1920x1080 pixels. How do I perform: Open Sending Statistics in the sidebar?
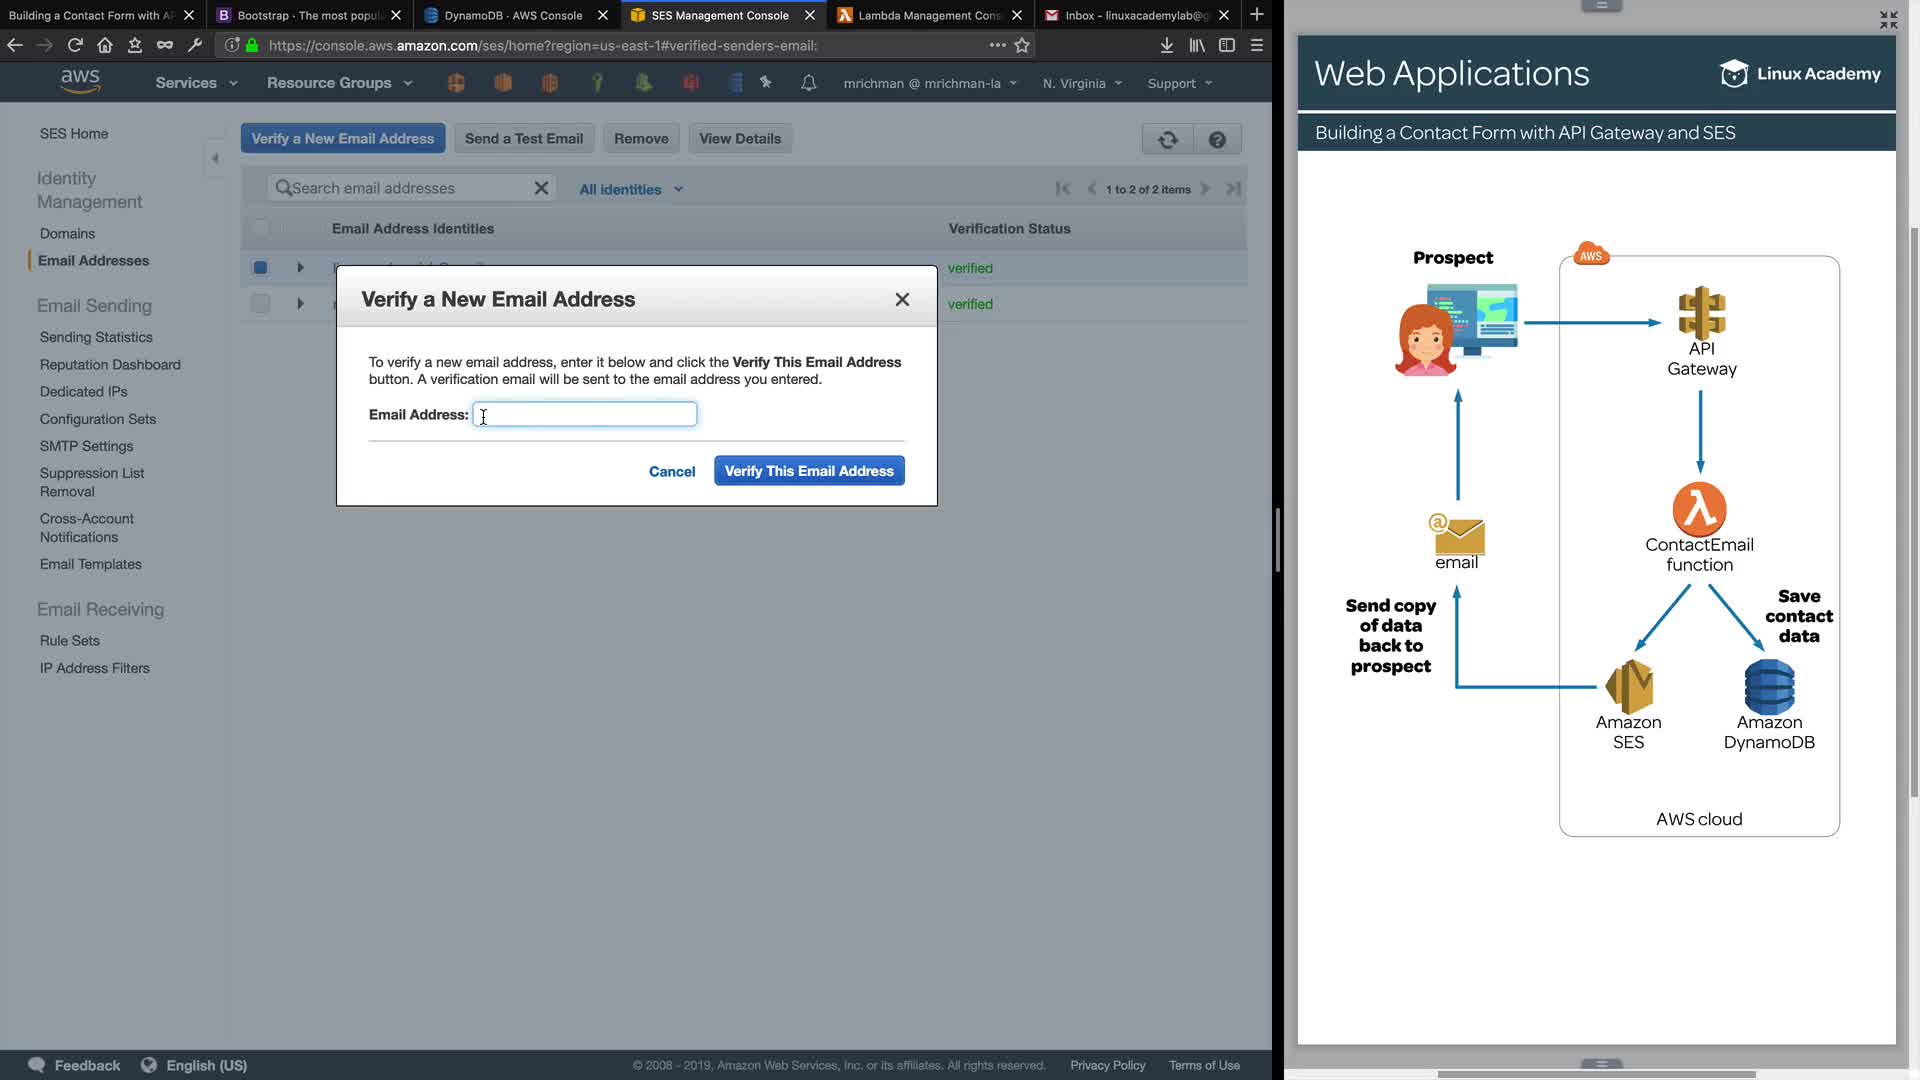point(96,337)
